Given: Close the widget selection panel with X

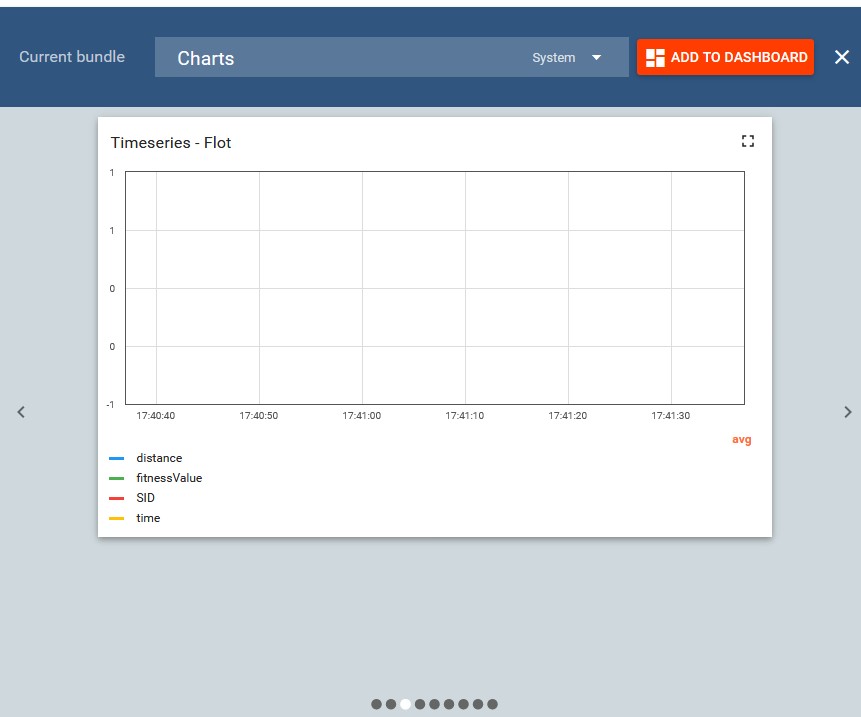Looking at the screenshot, I should (x=842, y=57).
